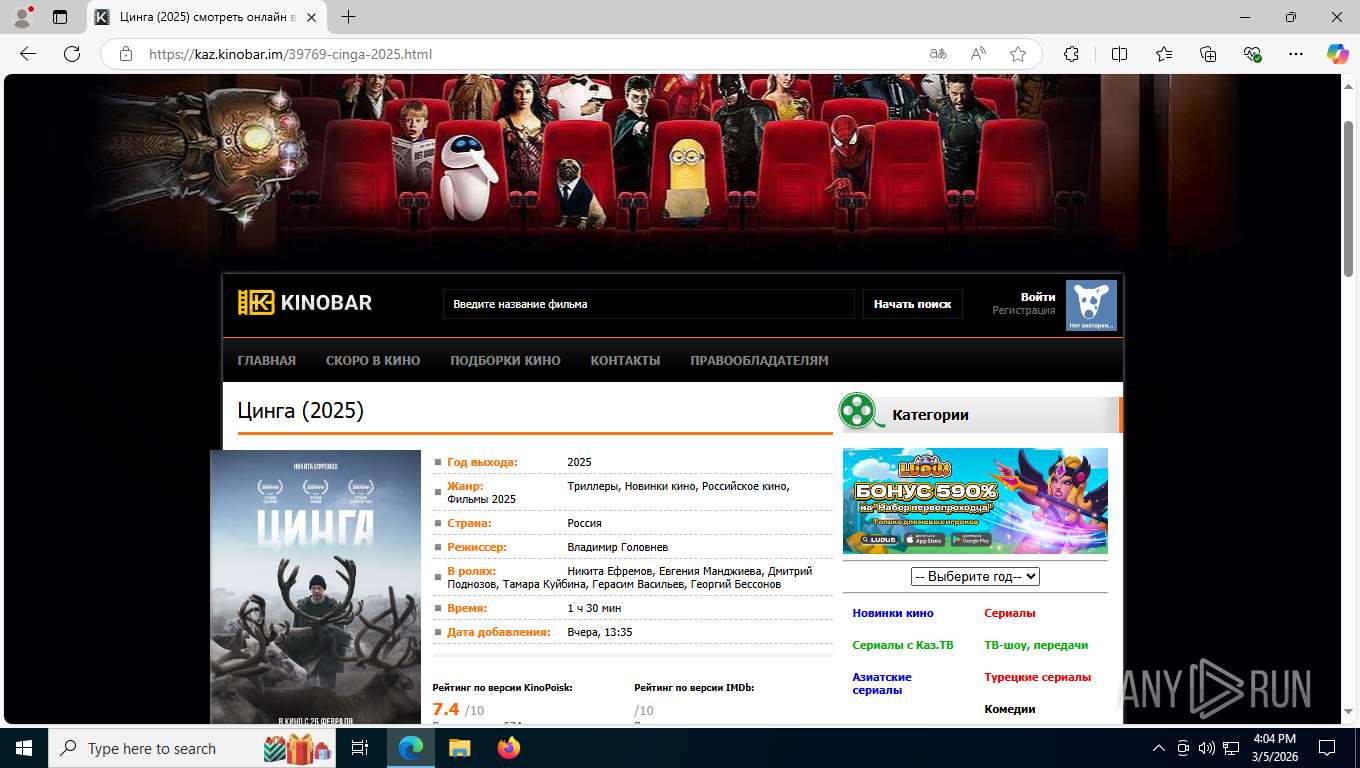Open Комедии category

(x=1010, y=709)
